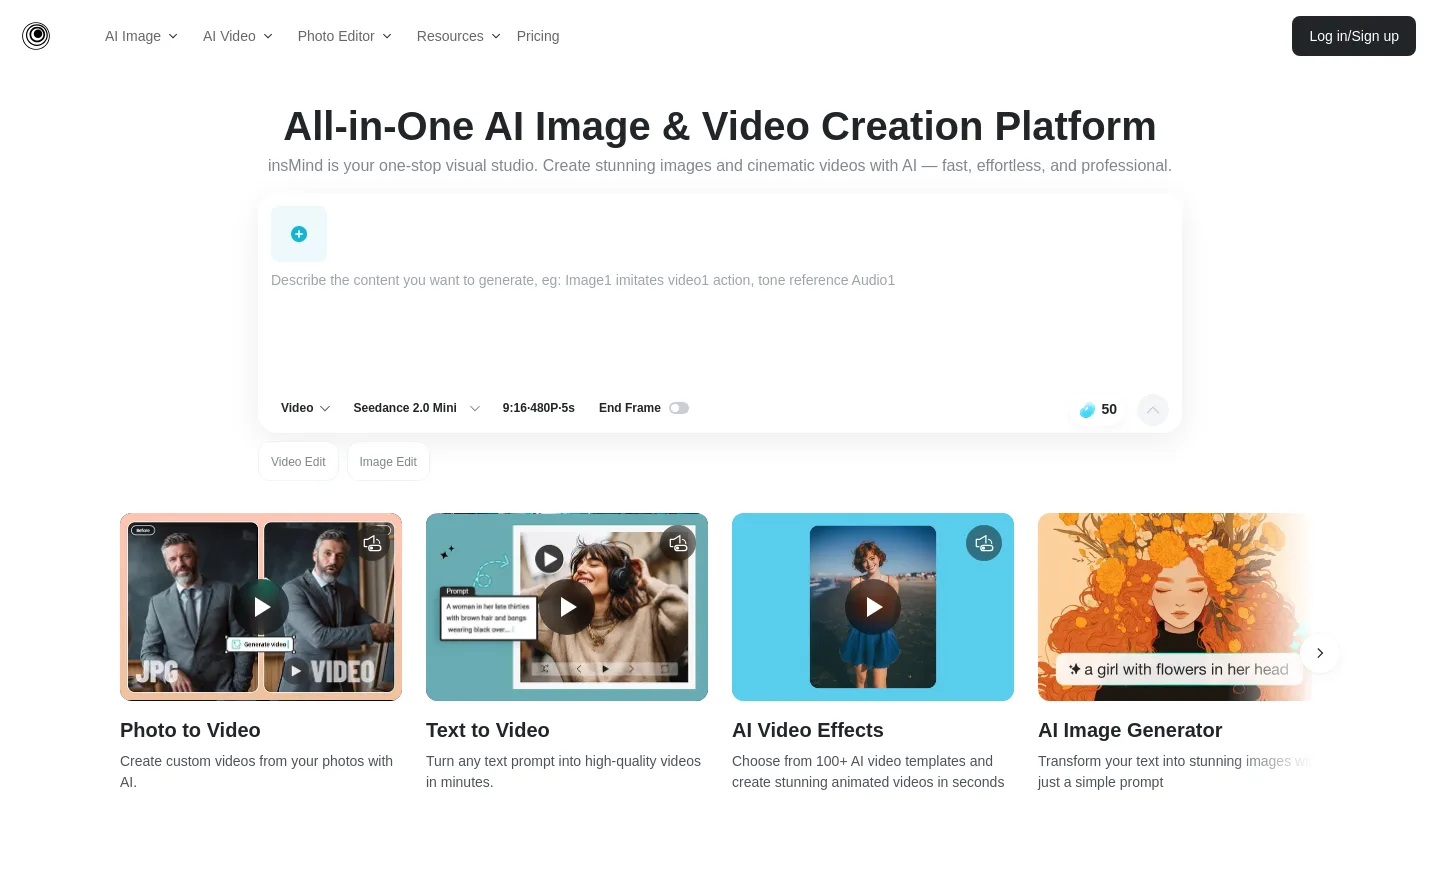
Task: Play the Text to Video center preview
Action: tap(567, 607)
